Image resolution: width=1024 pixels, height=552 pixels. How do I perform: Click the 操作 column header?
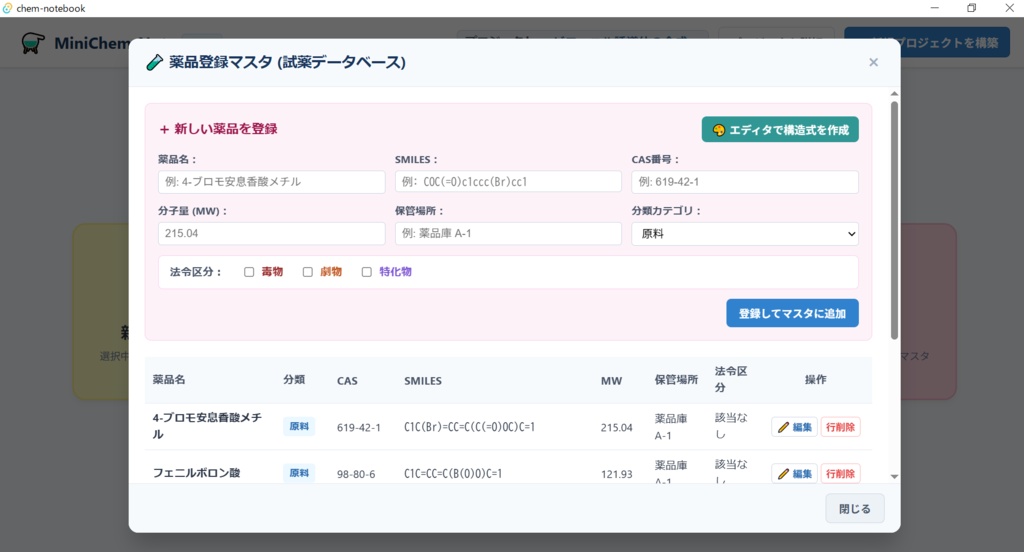816,380
